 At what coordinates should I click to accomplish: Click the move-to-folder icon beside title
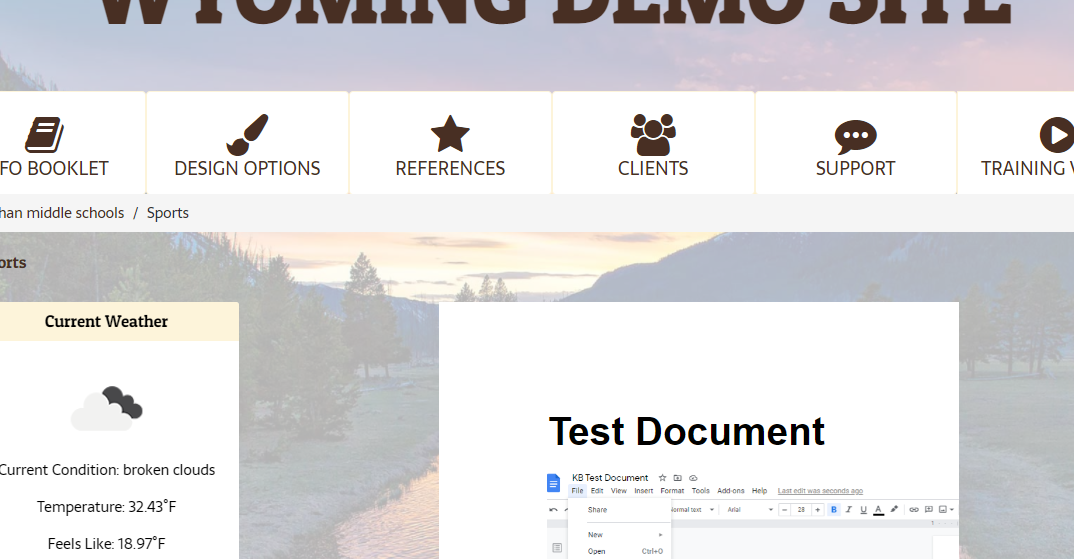pyautogui.click(x=677, y=477)
